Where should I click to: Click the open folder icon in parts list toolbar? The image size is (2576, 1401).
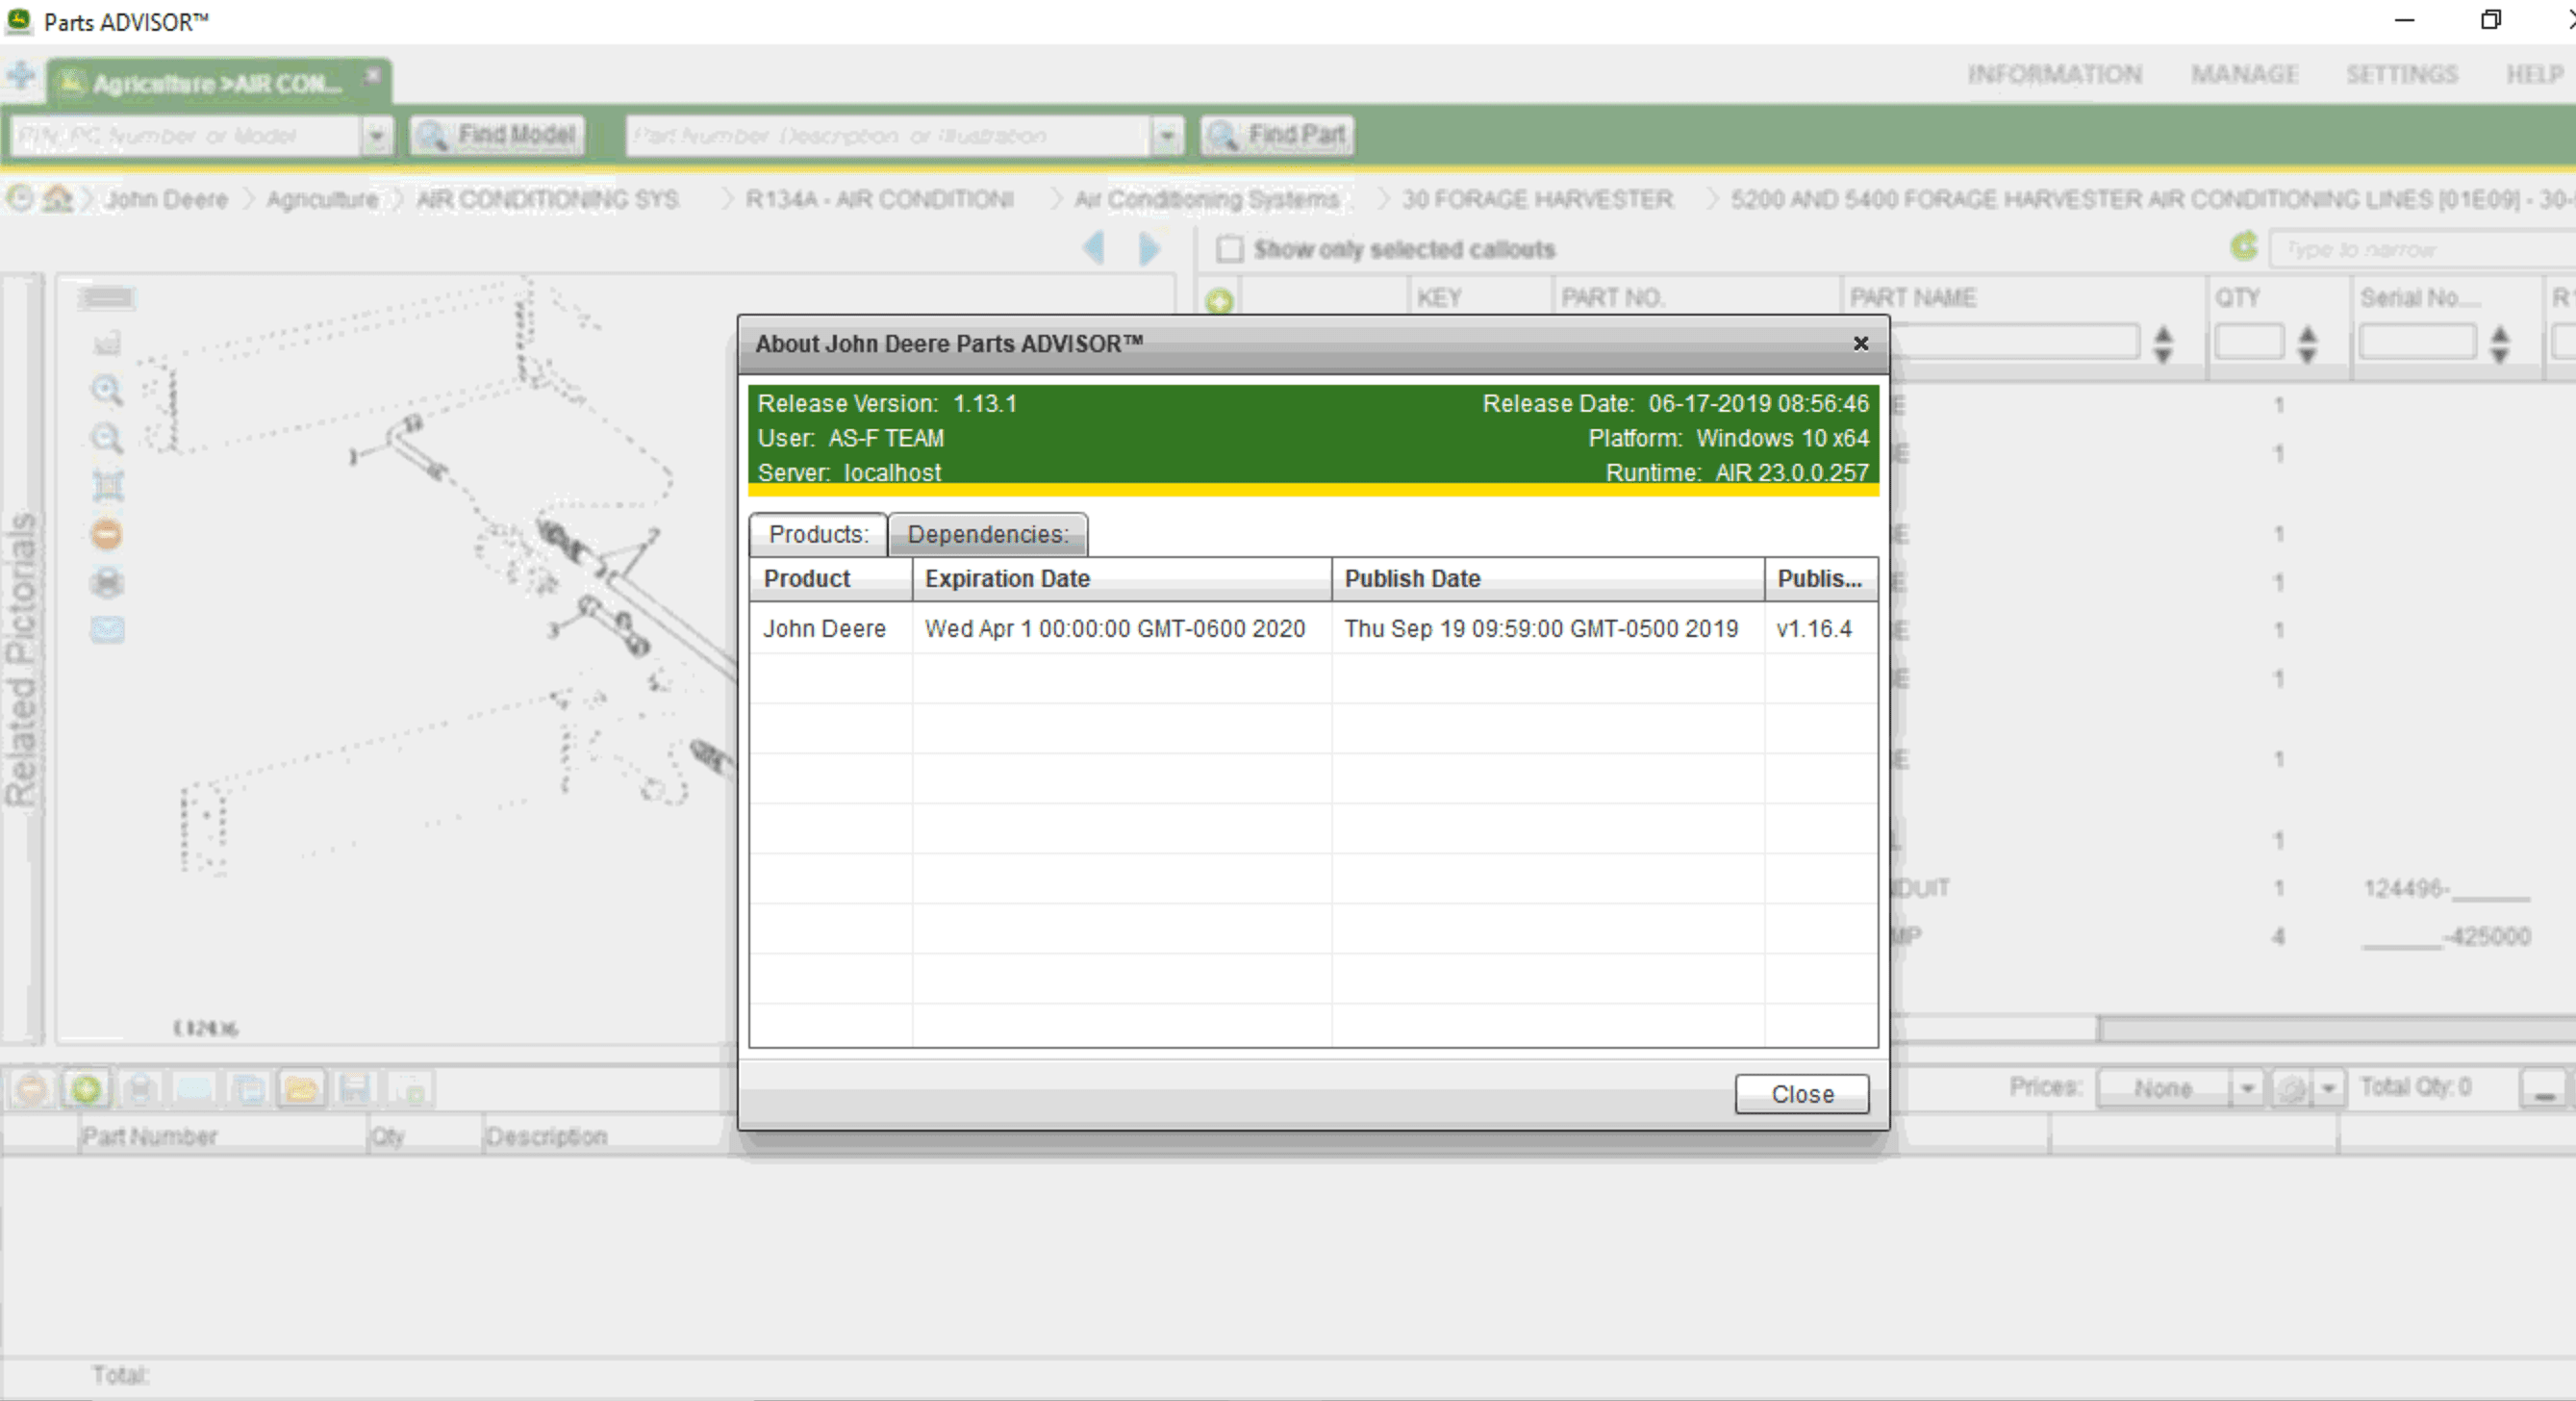pos(301,1088)
